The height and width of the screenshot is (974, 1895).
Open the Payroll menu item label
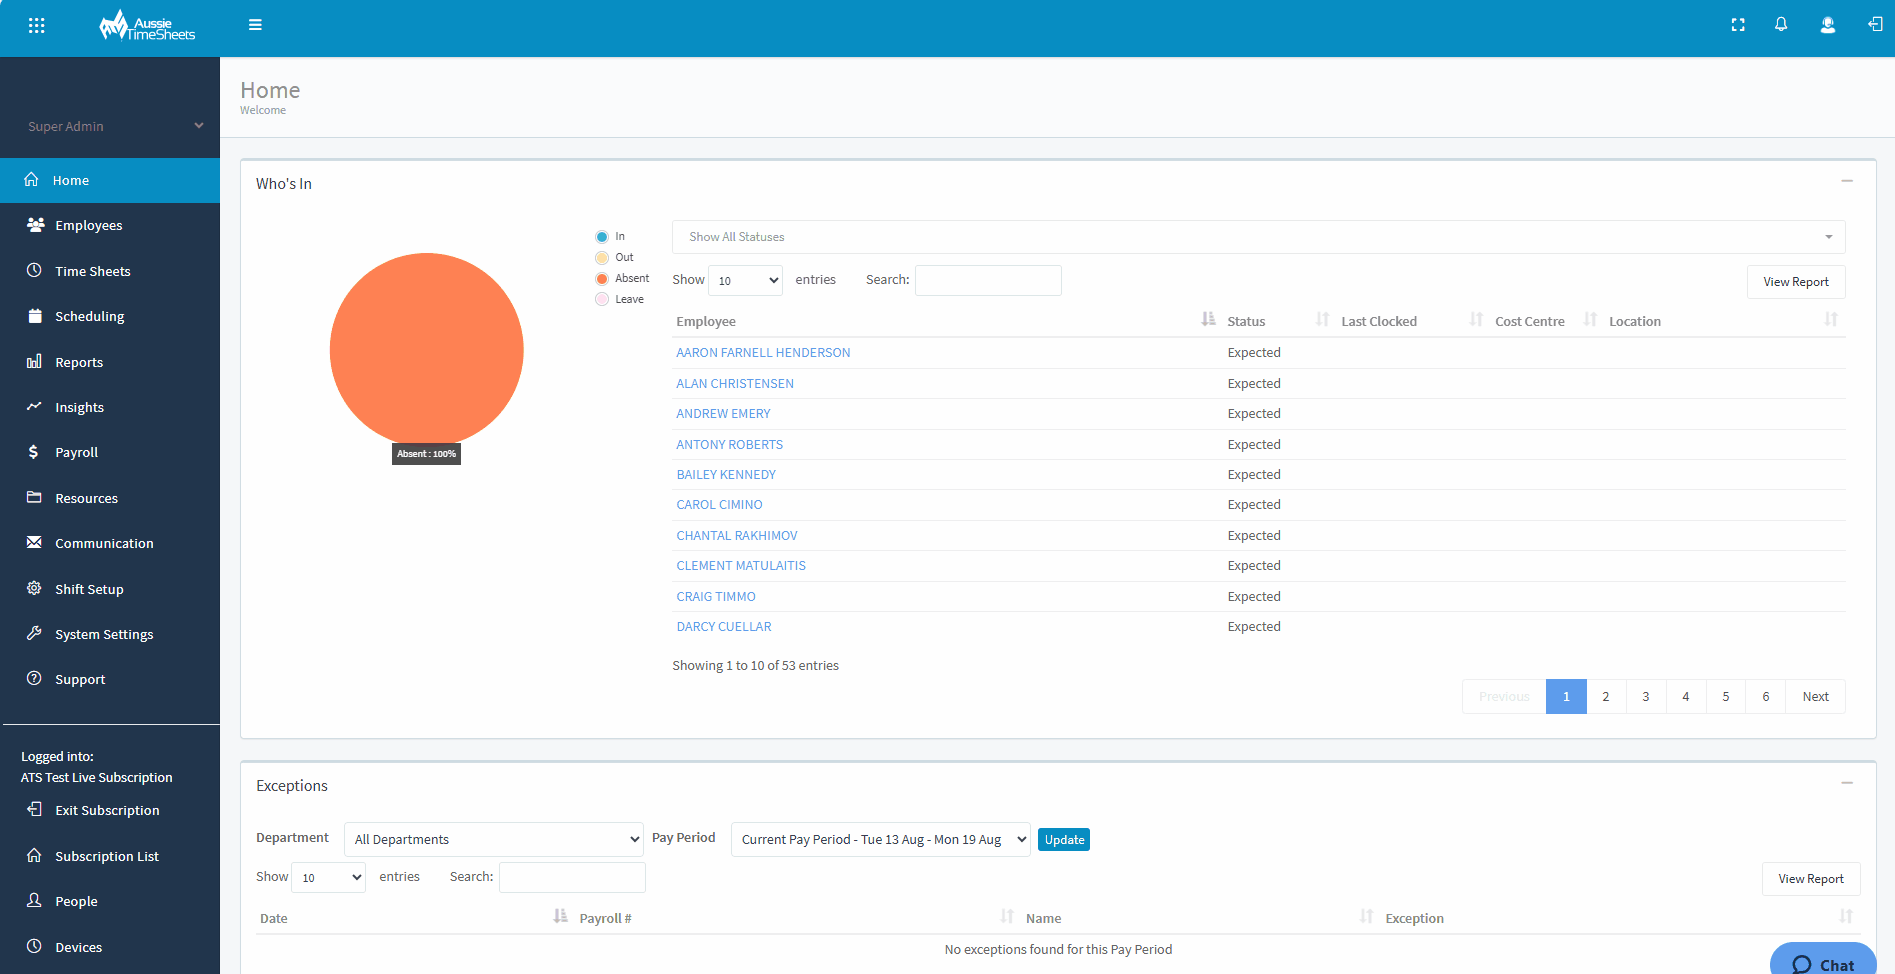[x=77, y=452]
